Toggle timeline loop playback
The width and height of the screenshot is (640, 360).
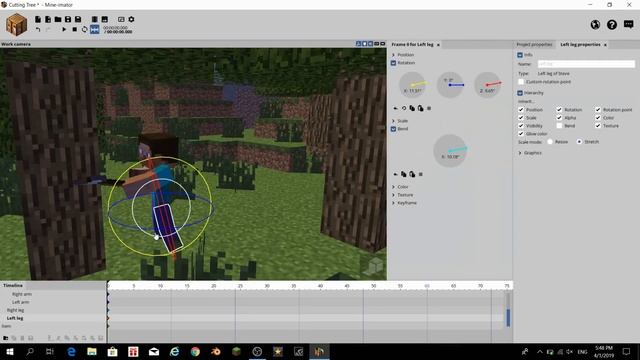click(84, 29)
